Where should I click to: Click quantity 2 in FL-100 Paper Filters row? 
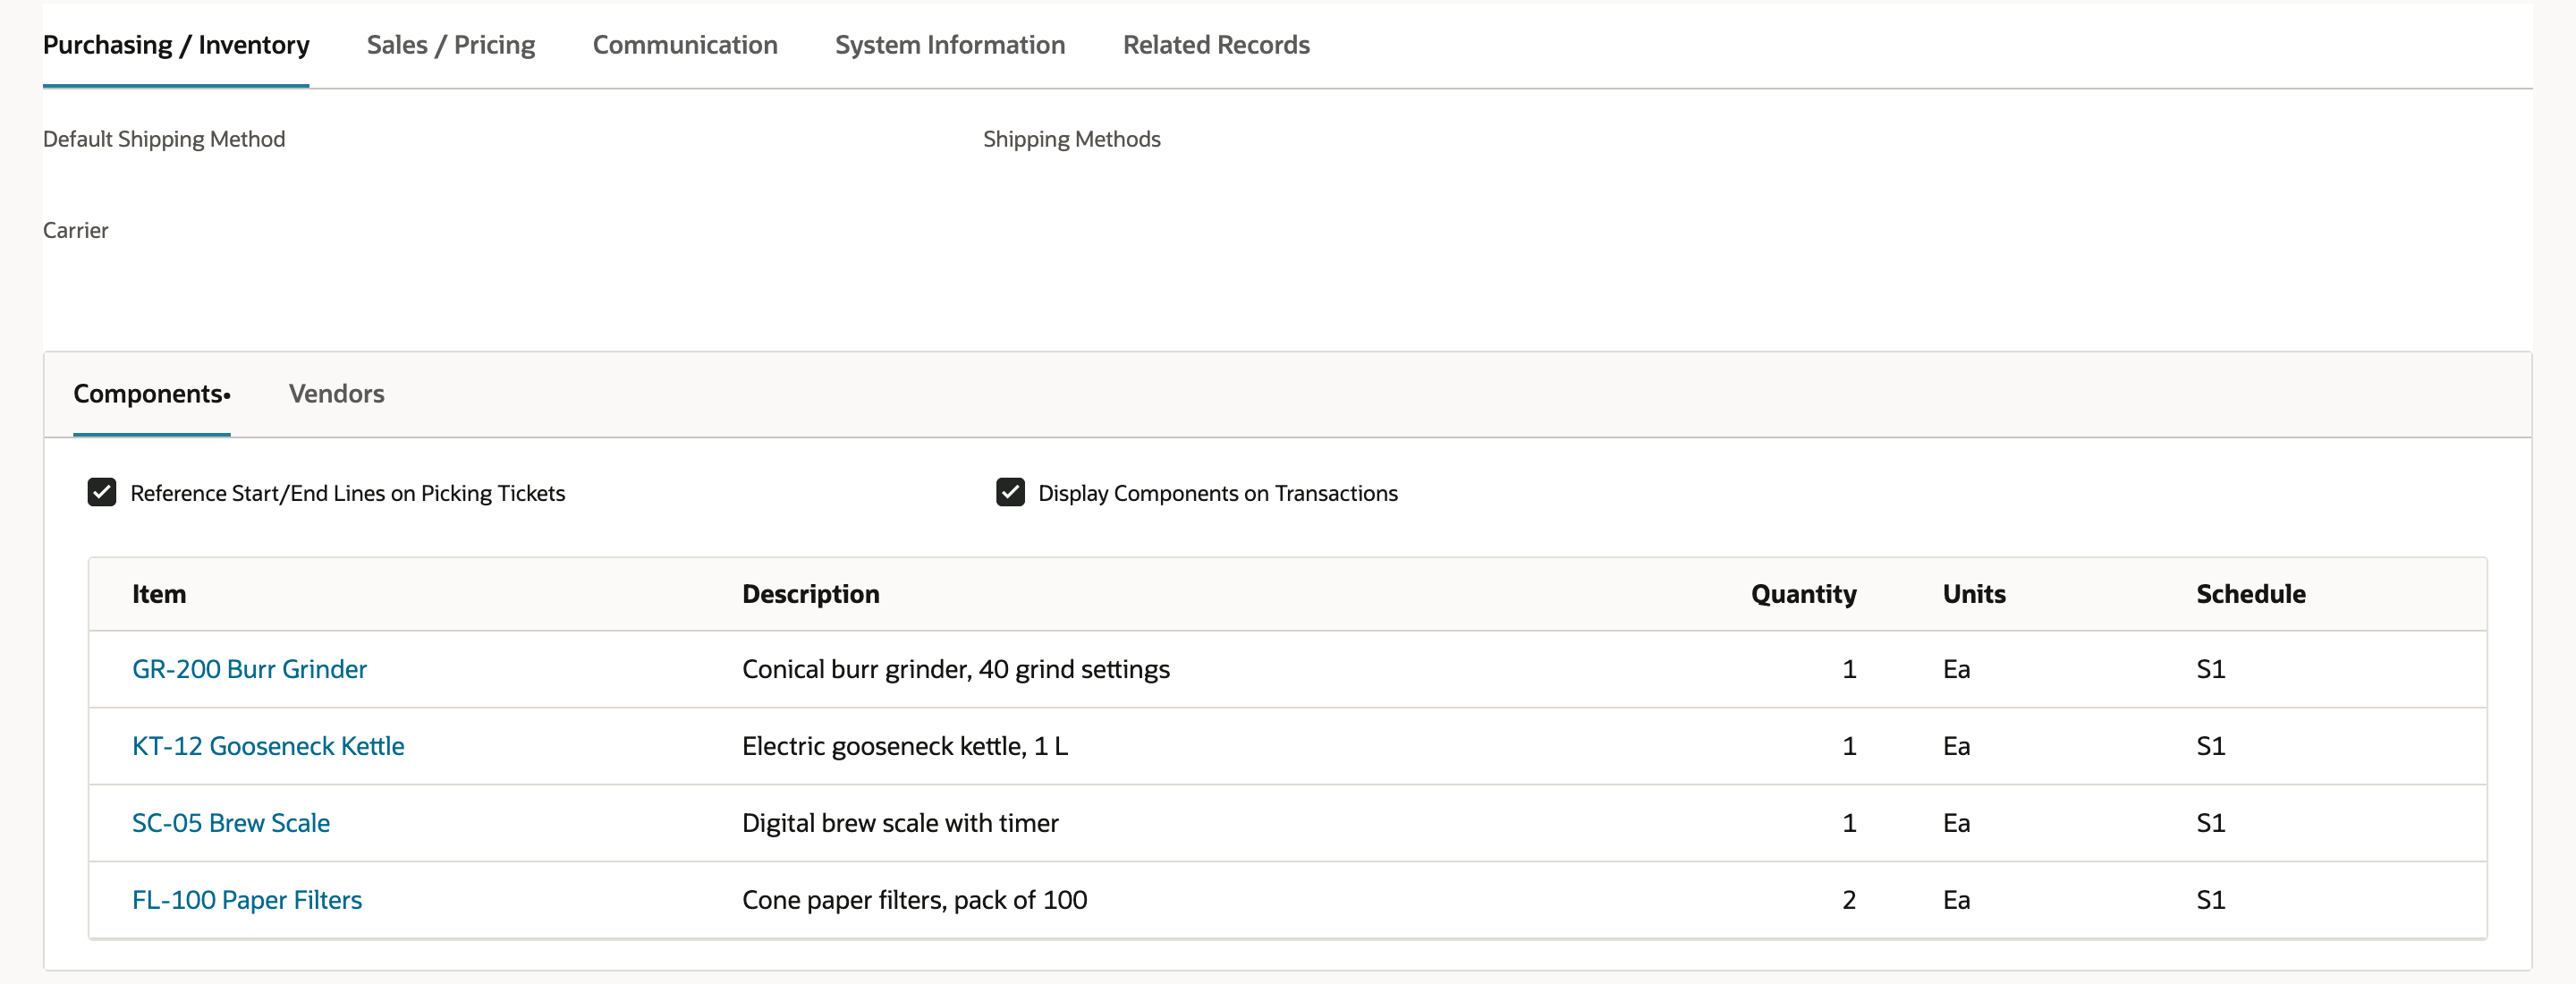(1849, 900)
